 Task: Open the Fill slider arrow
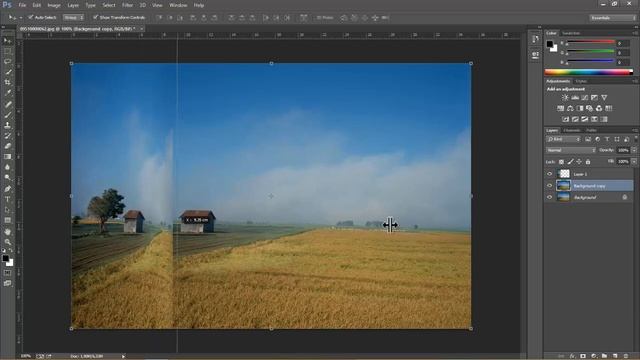coord(634,162)
